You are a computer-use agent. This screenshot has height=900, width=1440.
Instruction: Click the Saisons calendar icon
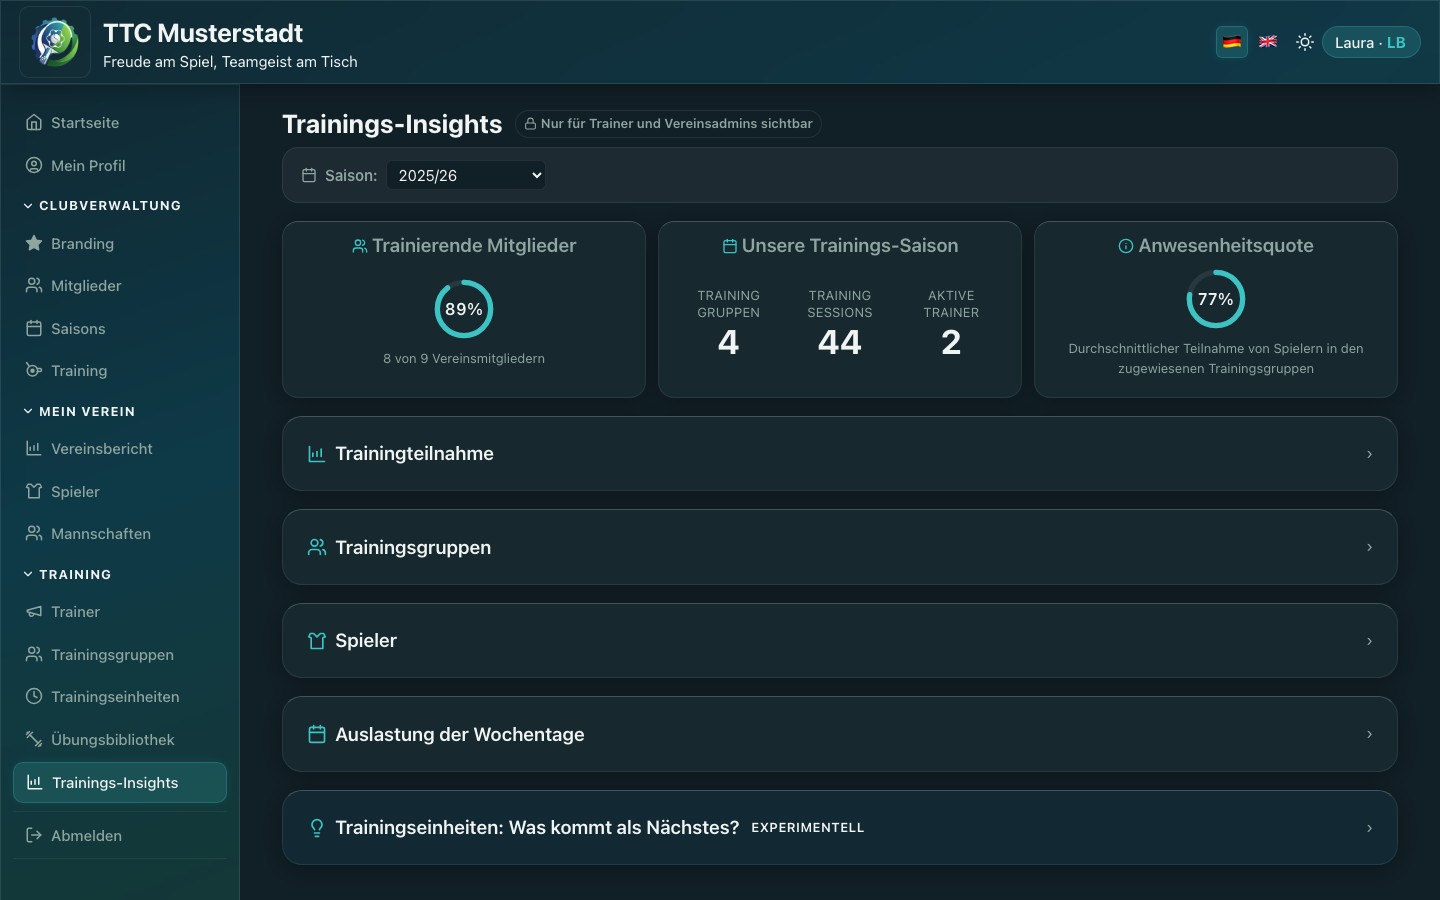coord(34,329)
